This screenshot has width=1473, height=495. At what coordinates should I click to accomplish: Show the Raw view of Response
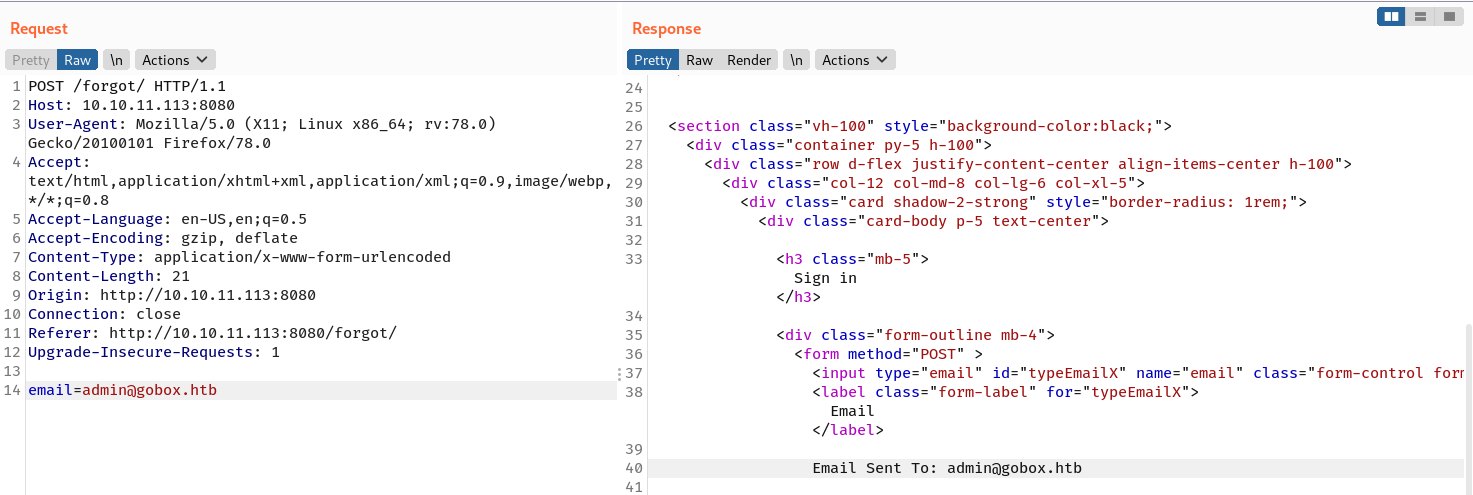click(700, 60)
